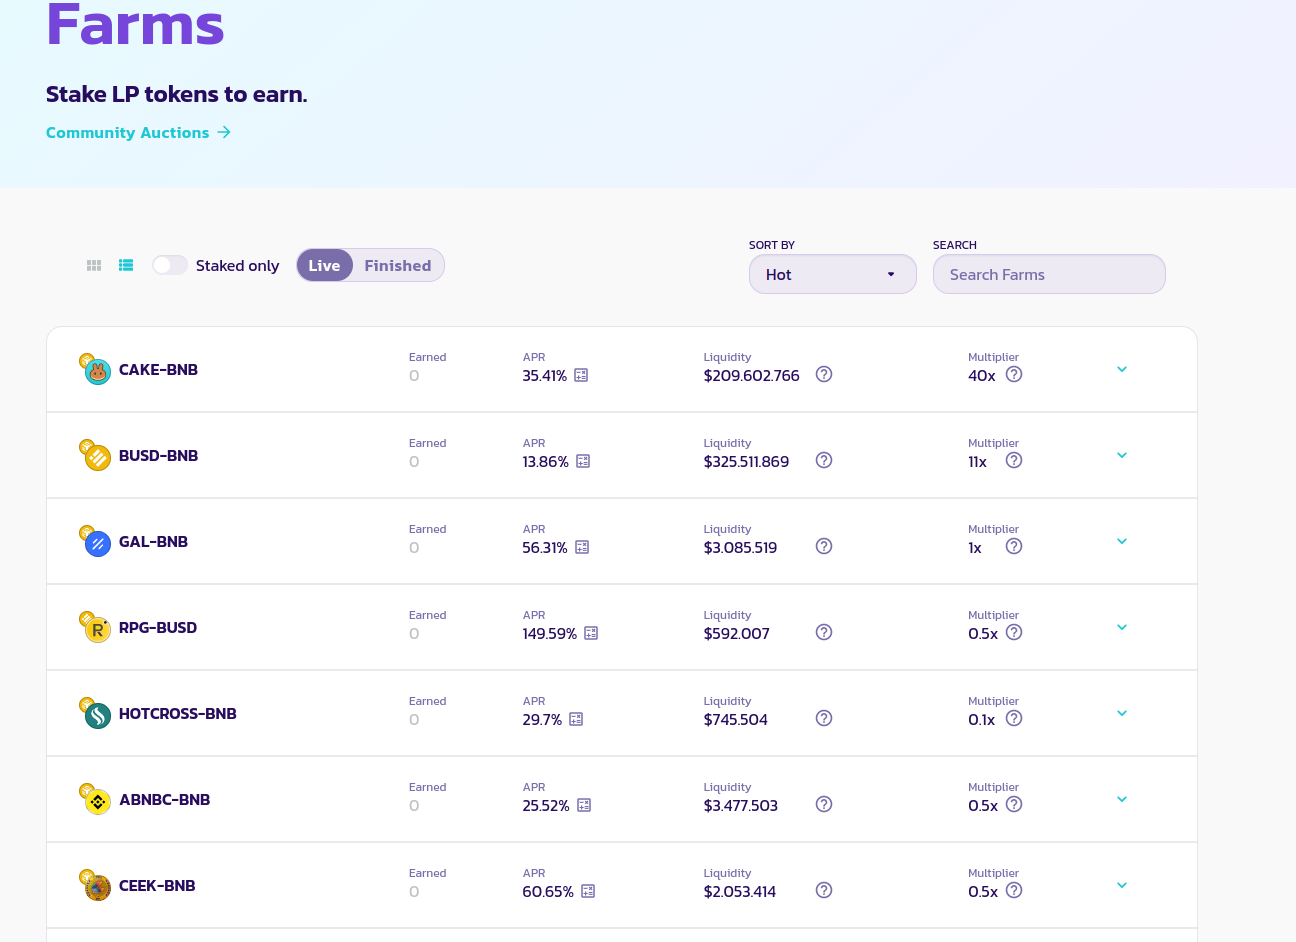The height and width of the screenshot is (942, 1296).
Task: Select the HOTCROSS-BNB farm name
Action: (178, 714)
